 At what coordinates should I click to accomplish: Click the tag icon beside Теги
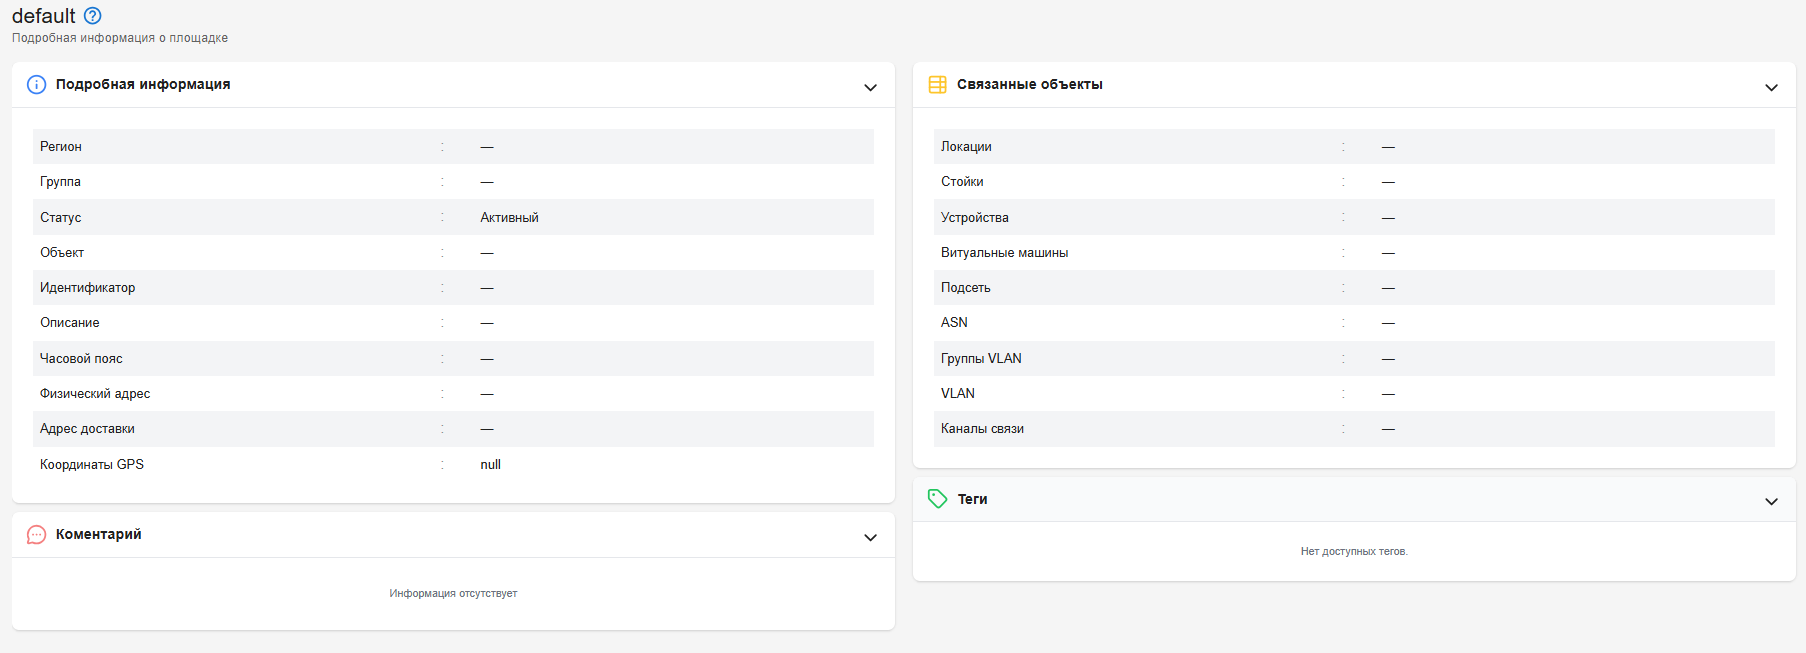(x=937, y=499)
